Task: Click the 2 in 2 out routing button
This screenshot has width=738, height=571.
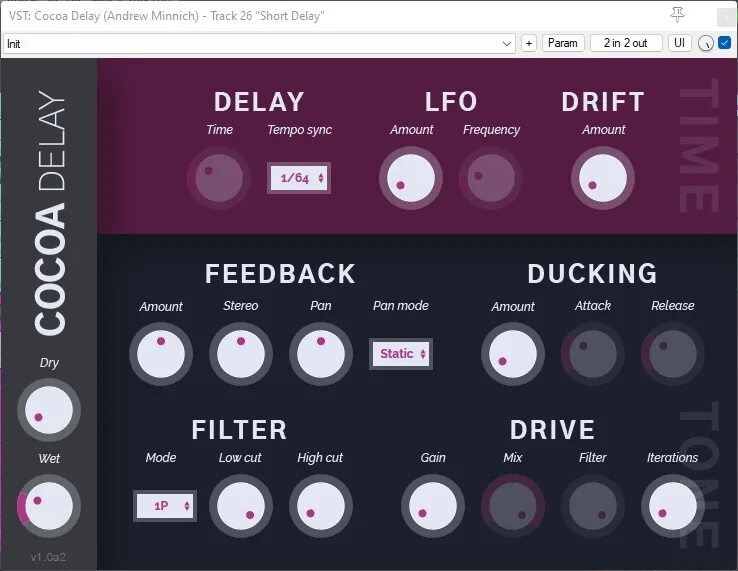Action: click(626, 43)
